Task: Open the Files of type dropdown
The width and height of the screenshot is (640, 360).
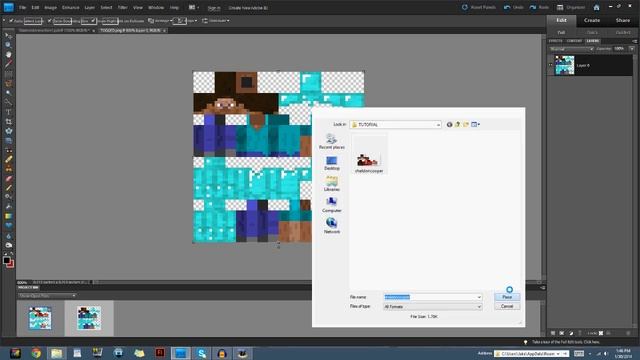Action: click(433, 307)
